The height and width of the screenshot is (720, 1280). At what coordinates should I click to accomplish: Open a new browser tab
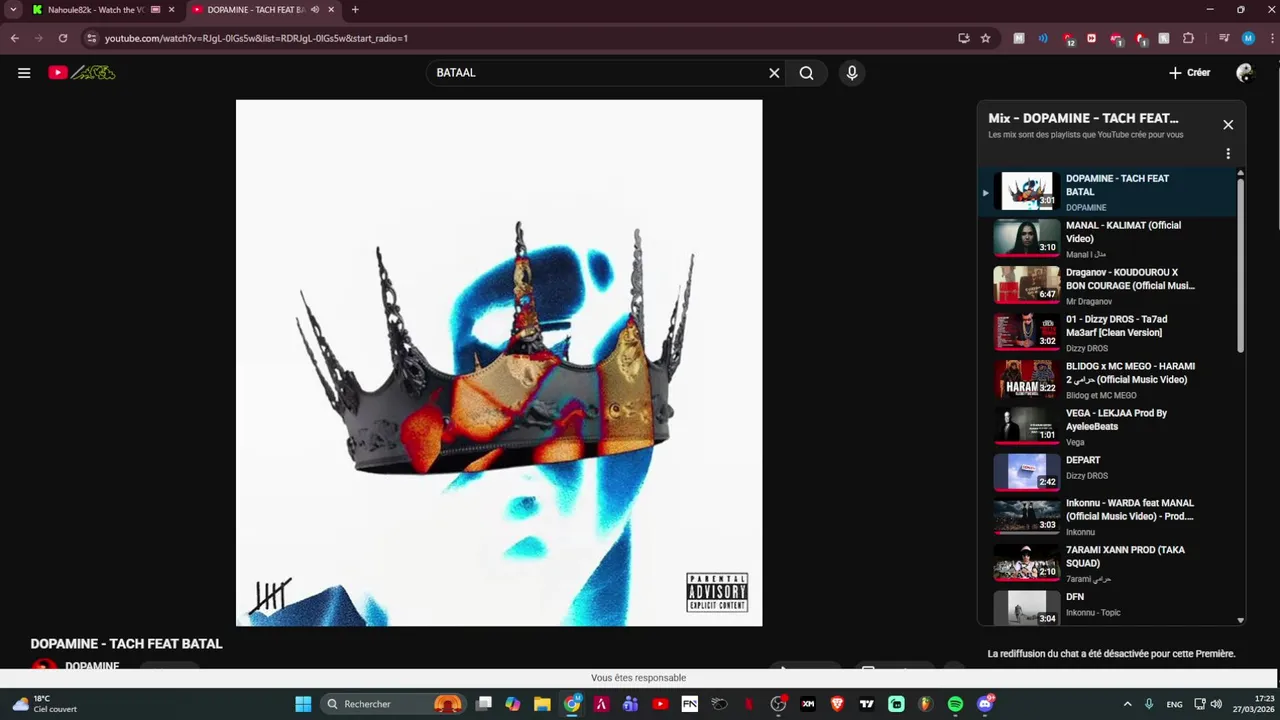355,10
